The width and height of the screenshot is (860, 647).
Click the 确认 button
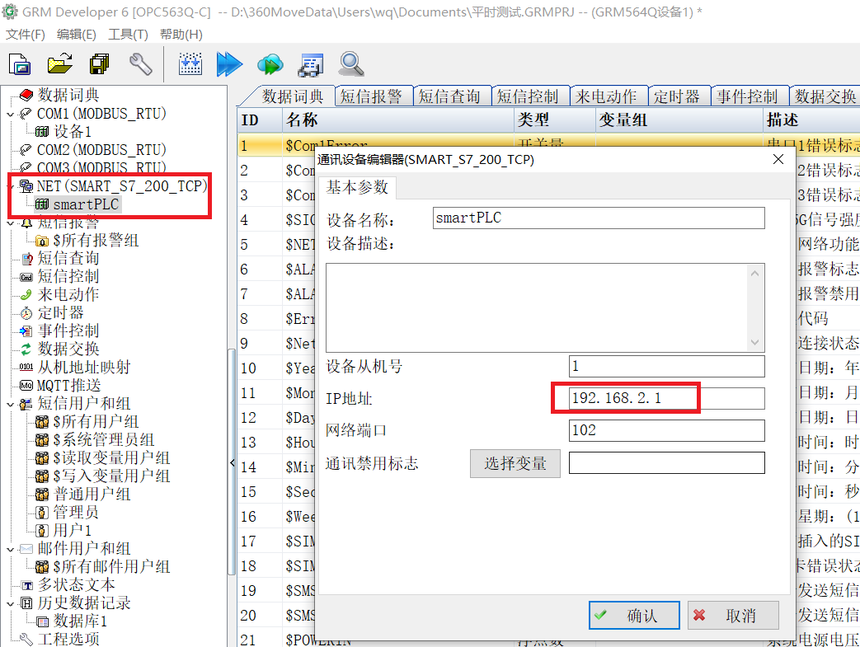634,615
